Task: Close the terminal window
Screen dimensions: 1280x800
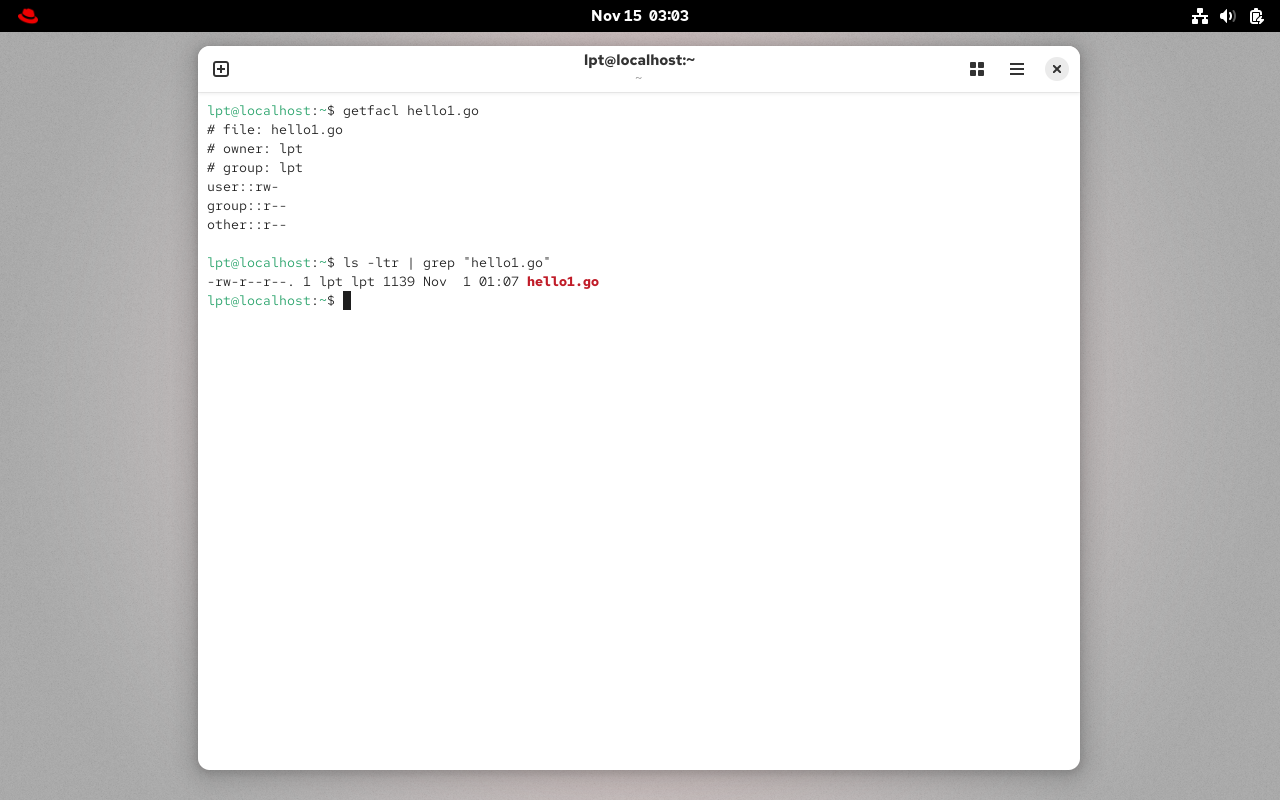Action: pos(1057,69)
